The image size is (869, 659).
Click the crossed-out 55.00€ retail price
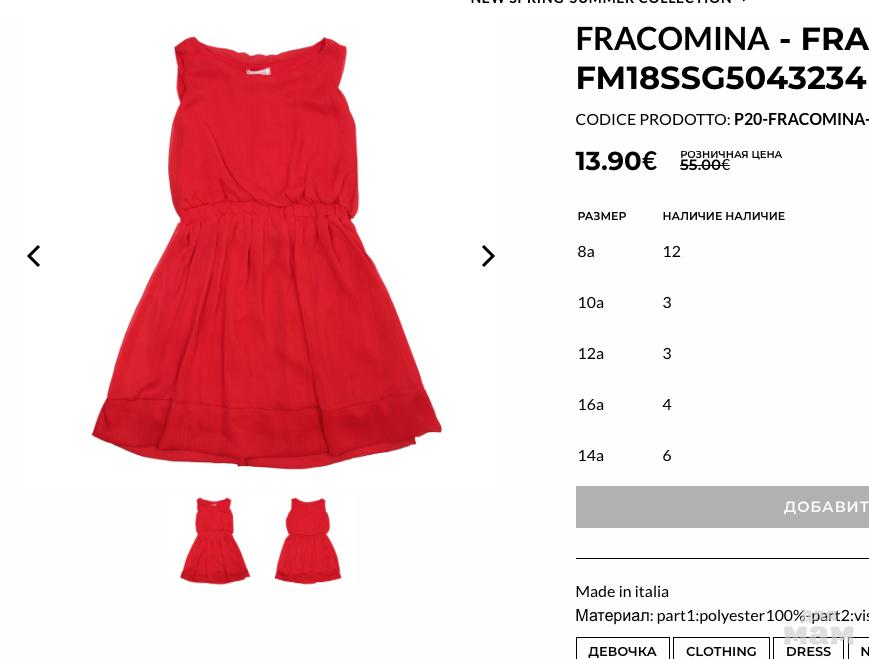coord(705,165)
